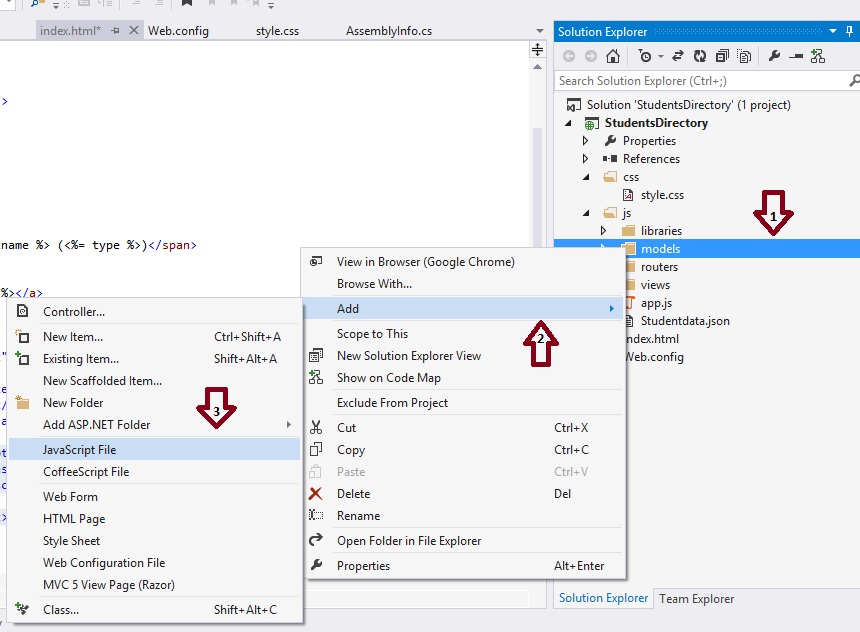860x632 pixels.
Task: Switch to Solution Explorer bottom tab
Action: (603, 598)
